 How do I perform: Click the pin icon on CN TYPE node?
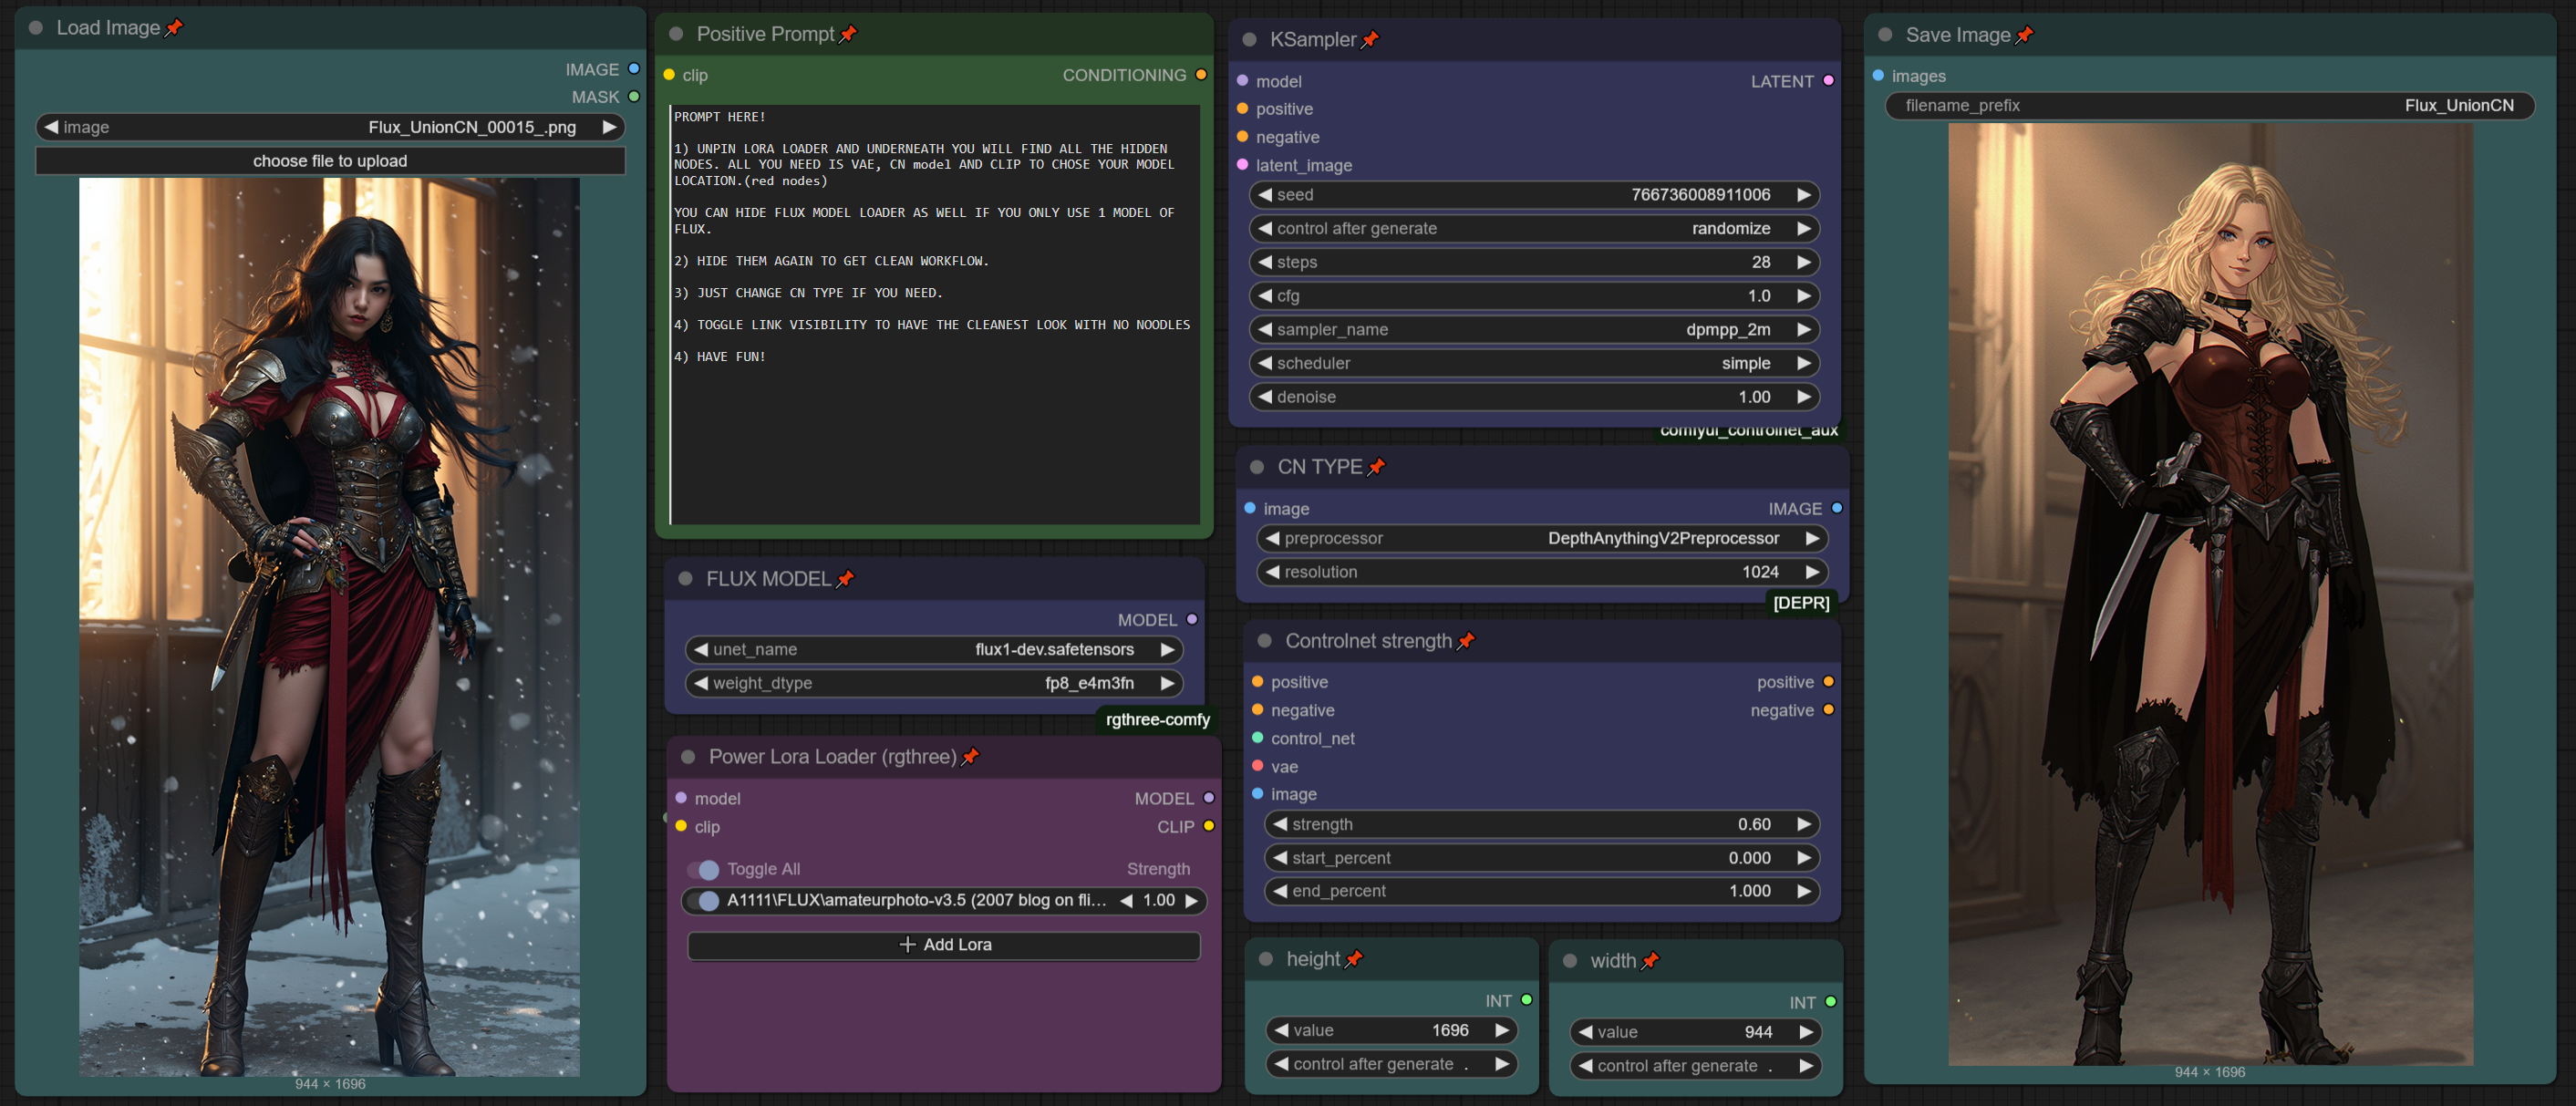(1376, 467)
